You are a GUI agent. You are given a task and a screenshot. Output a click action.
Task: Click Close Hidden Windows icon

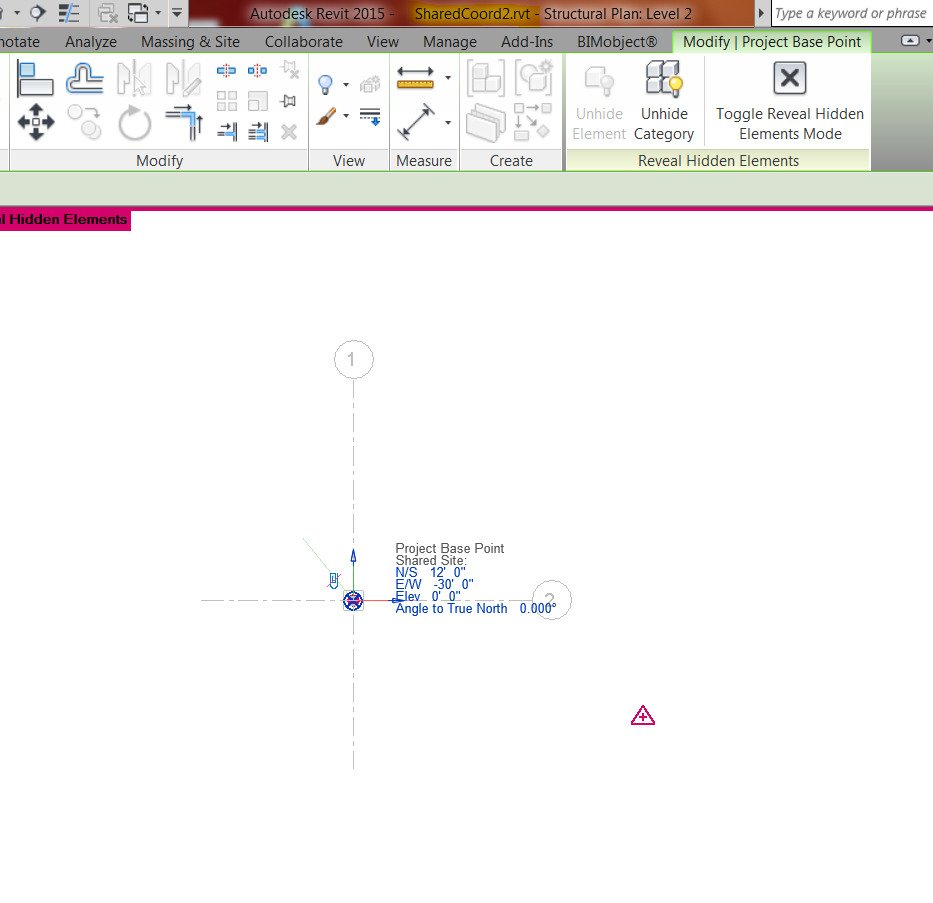(108, 12)
